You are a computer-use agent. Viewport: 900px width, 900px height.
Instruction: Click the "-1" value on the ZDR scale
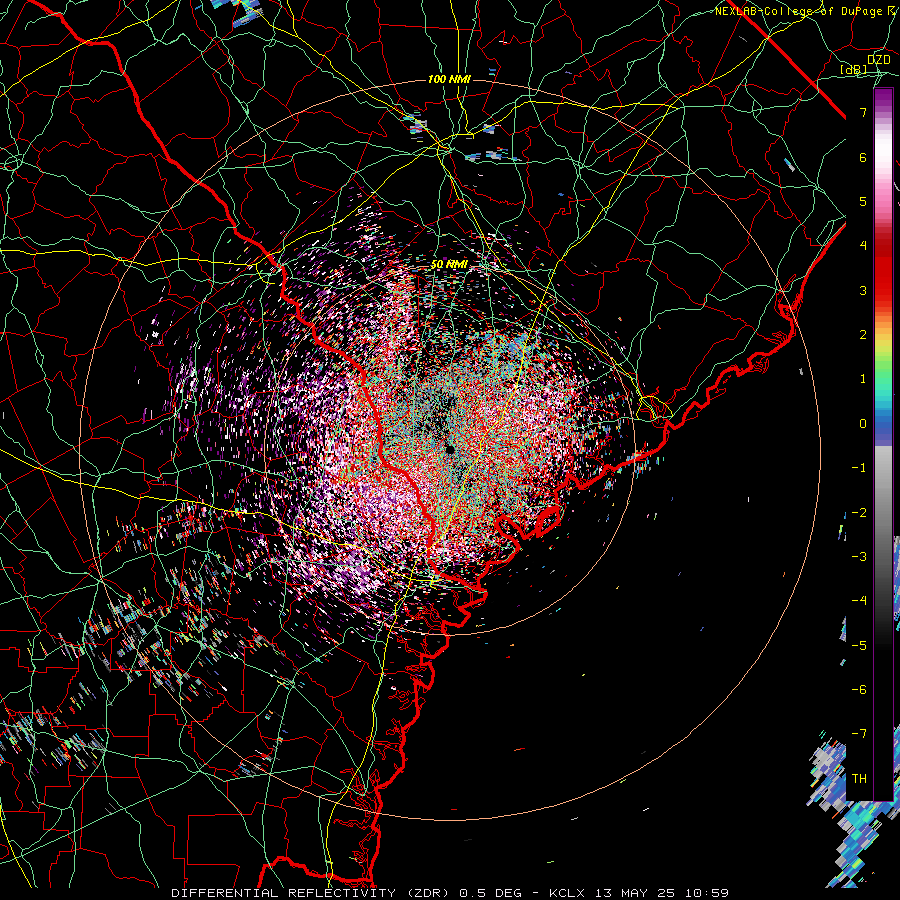pyautogui.click(x=859, y=468)
